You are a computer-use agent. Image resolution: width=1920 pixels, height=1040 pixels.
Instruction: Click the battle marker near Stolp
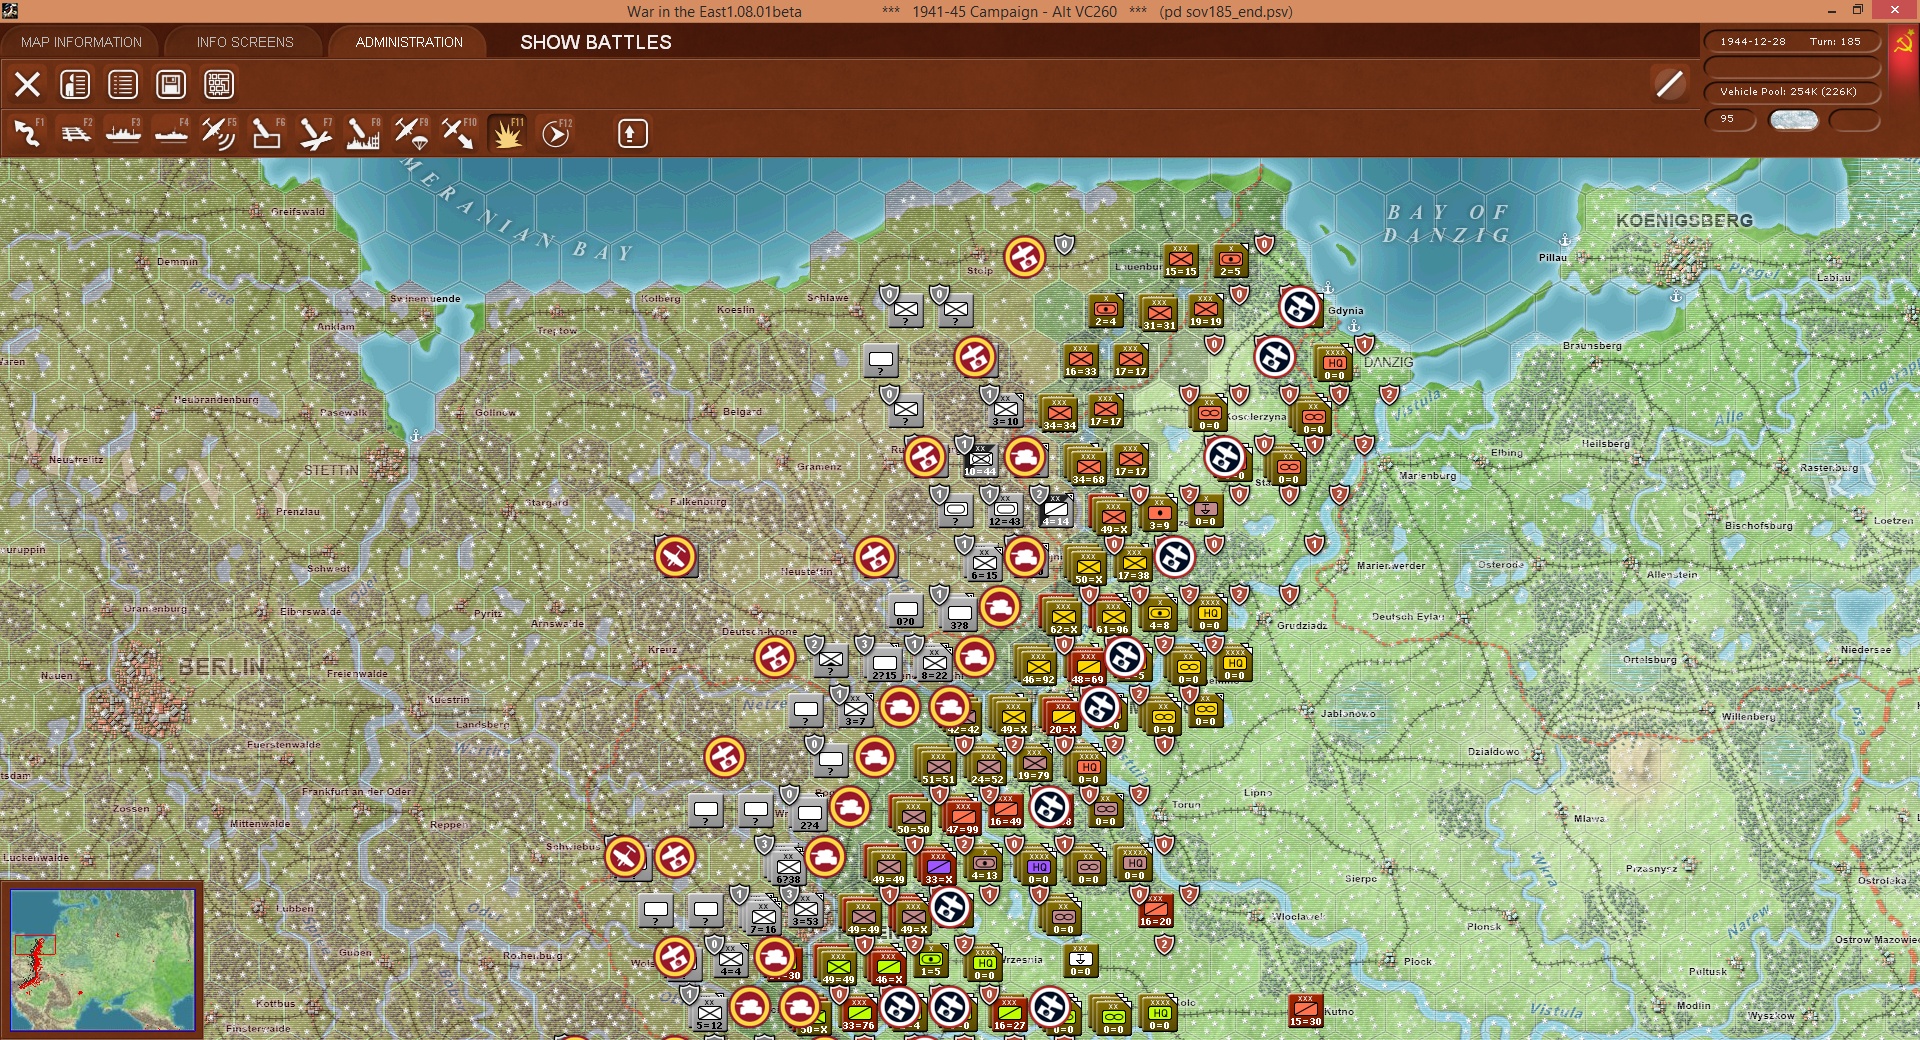point(1025,257)
